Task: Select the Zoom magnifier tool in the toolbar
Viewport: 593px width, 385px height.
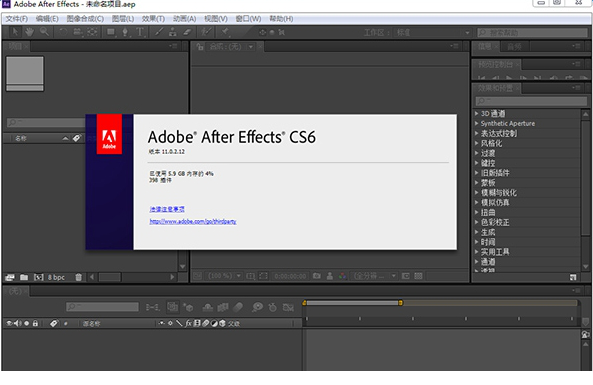Action: tap(44, 32)
